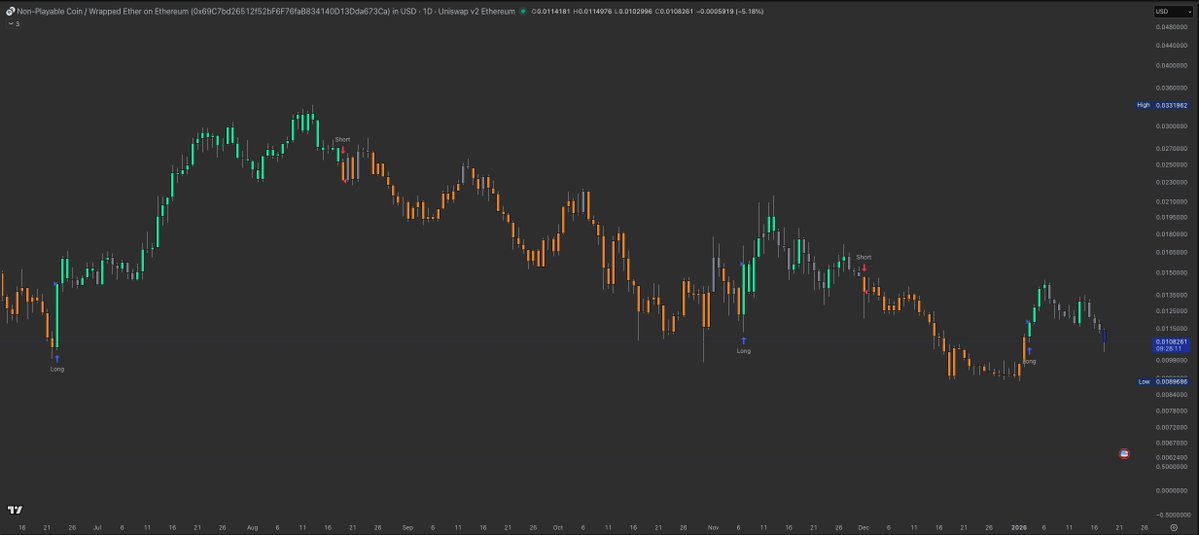
Task: Click the Low 0.0089686 price label
Action: click(x=1162, y=381)
